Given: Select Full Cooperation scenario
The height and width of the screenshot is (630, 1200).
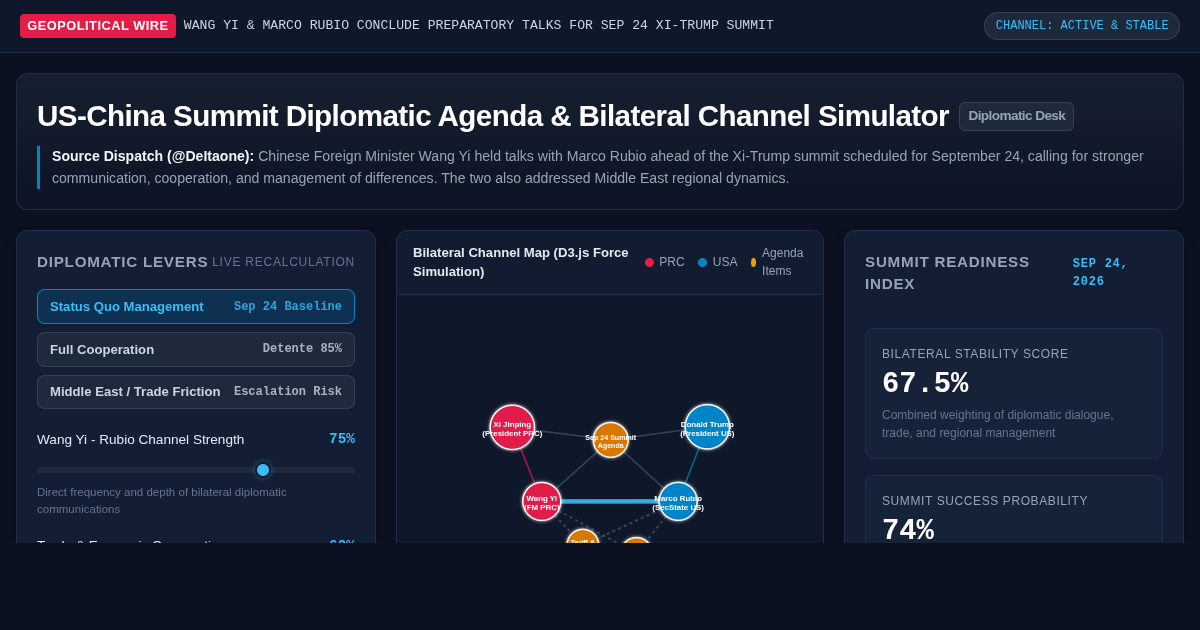Looking at the screenshot, I should pos(196,349).
